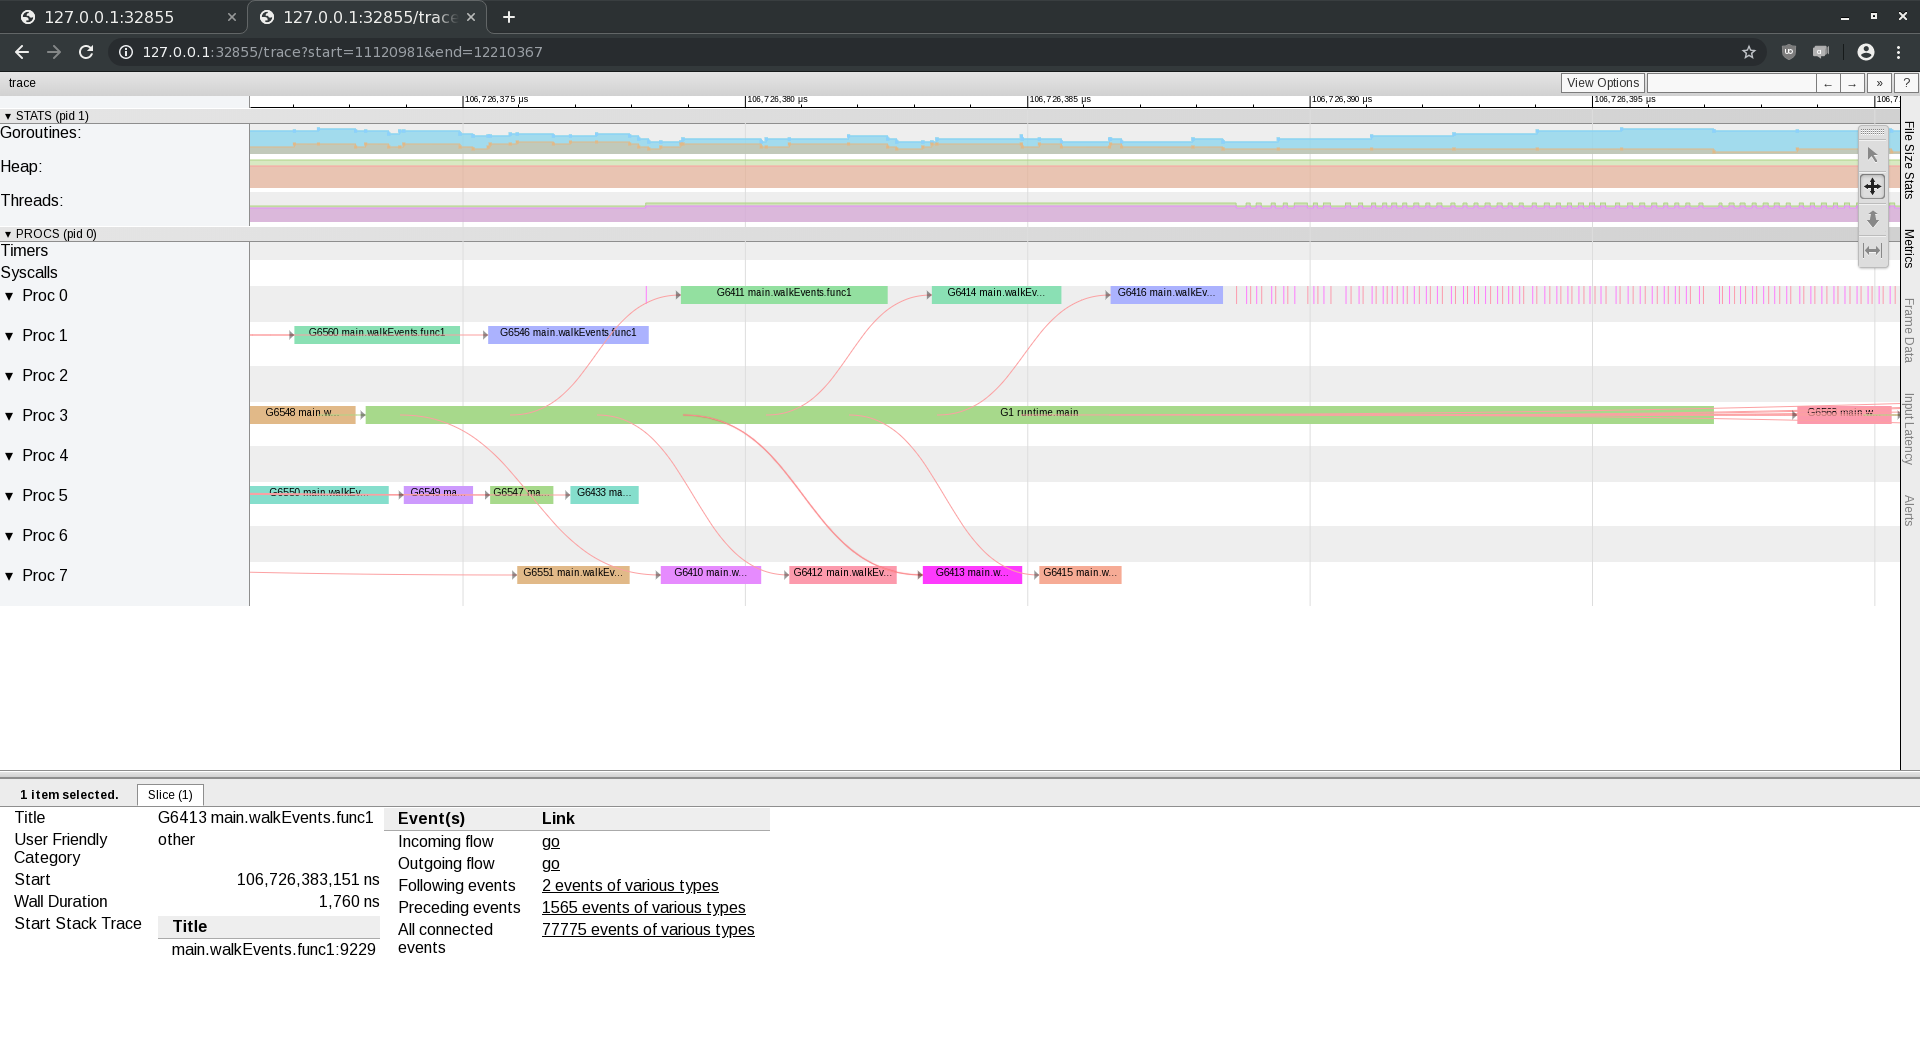Viewport: 1920px width, 1053px height.
Task: Select the G6412 slice on Proc 7
Action: pos(843,574)
